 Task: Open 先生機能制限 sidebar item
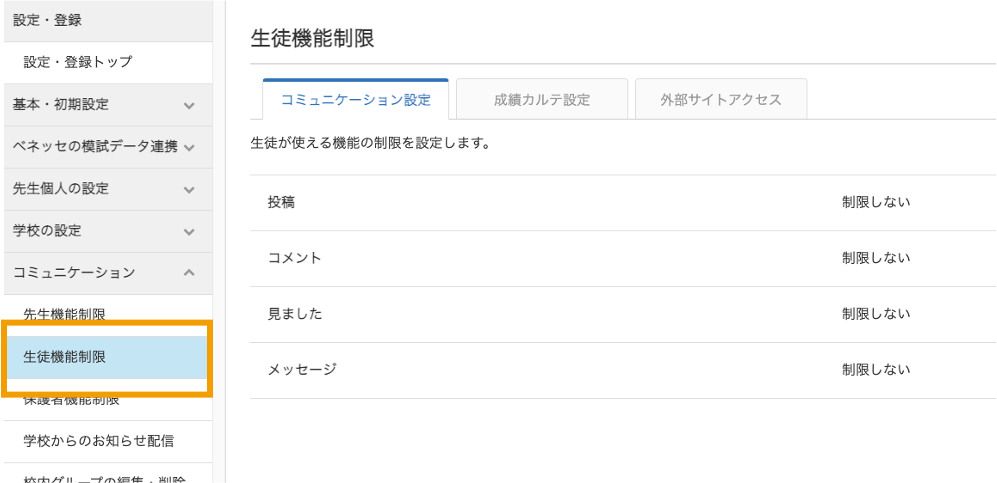tap(64, 314)
